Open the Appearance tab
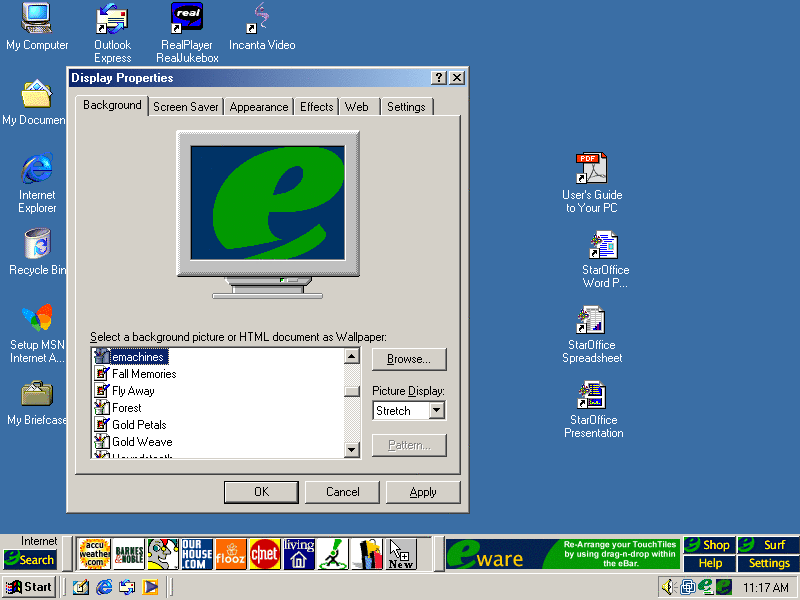The width and height of the screenshot is (800, 600). tap(259, 107)
